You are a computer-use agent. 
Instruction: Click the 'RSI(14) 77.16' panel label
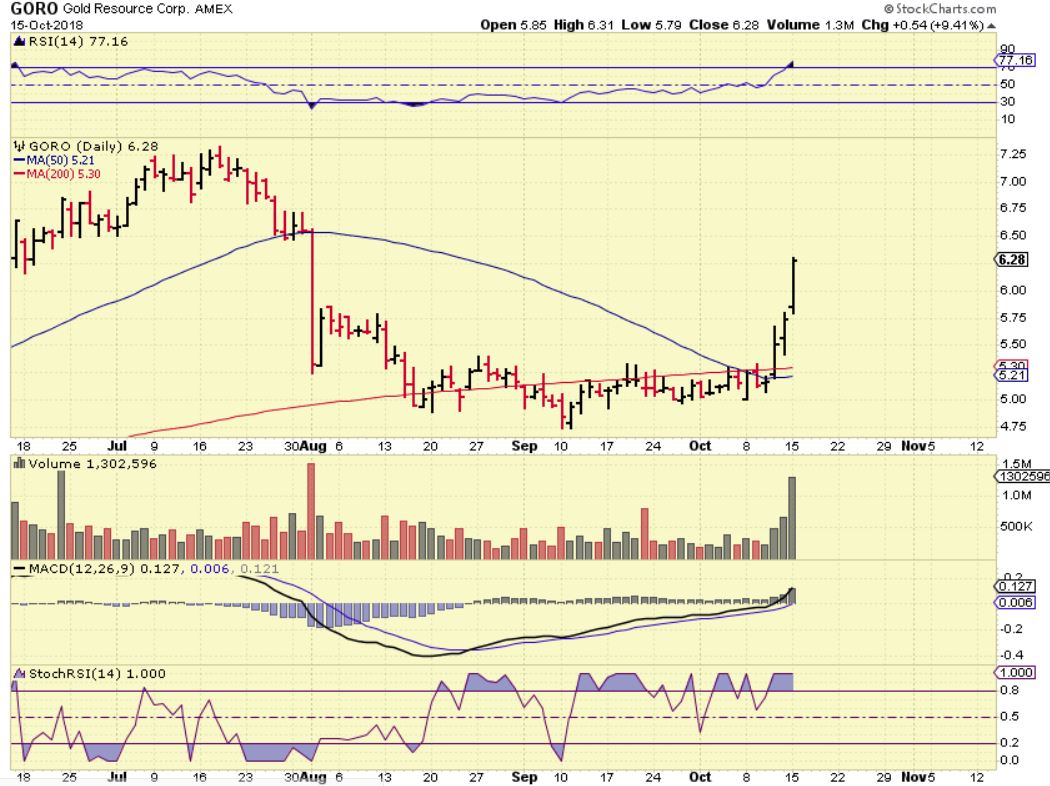[78, 42]
